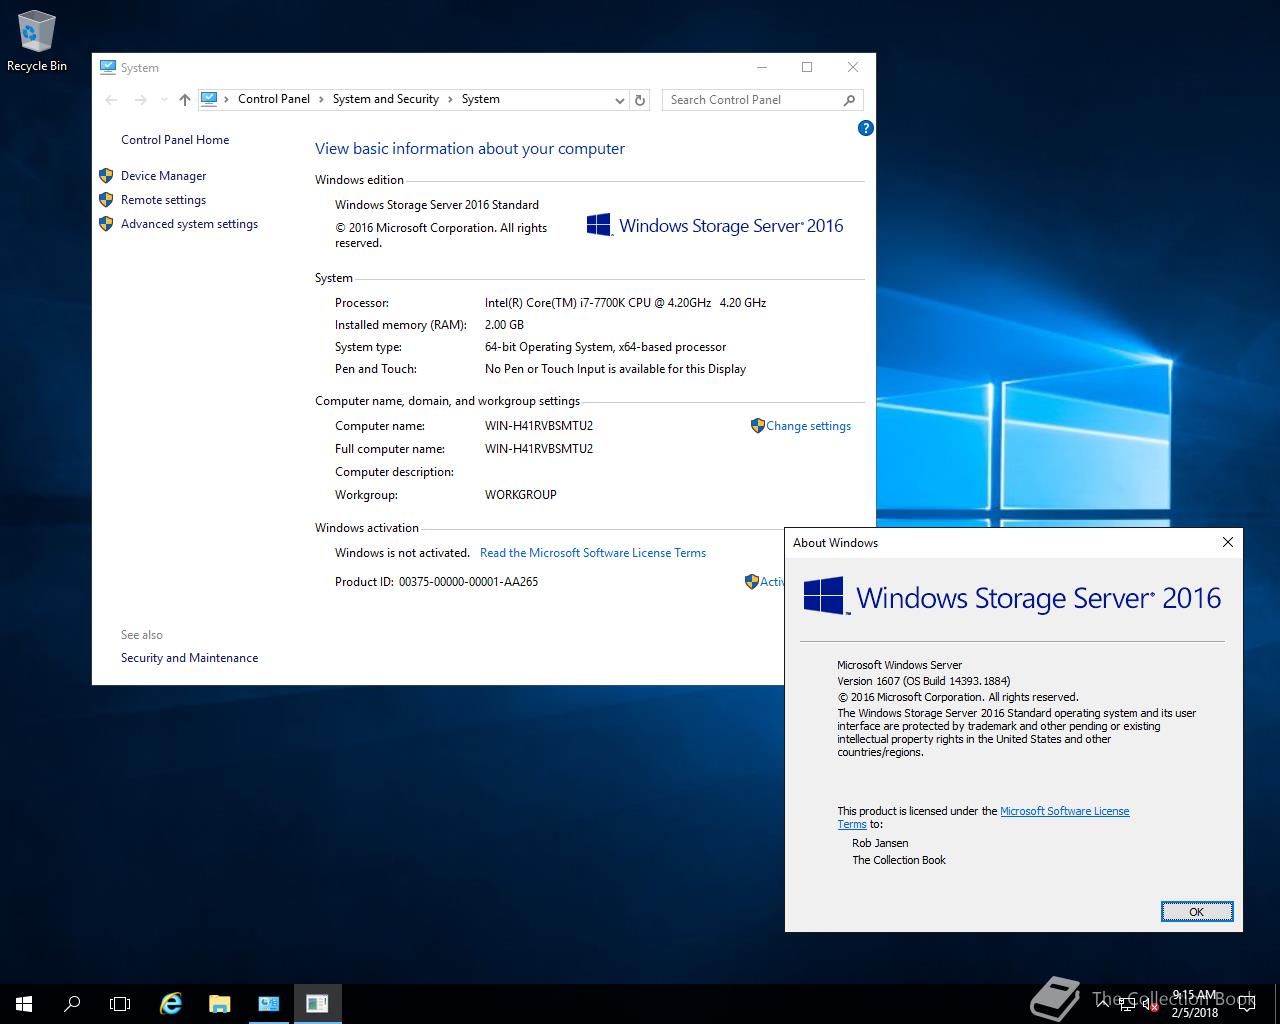Open Advanced system settings link
The height and width of the screenshot is (1024, 1280).
tap(189, 224)
